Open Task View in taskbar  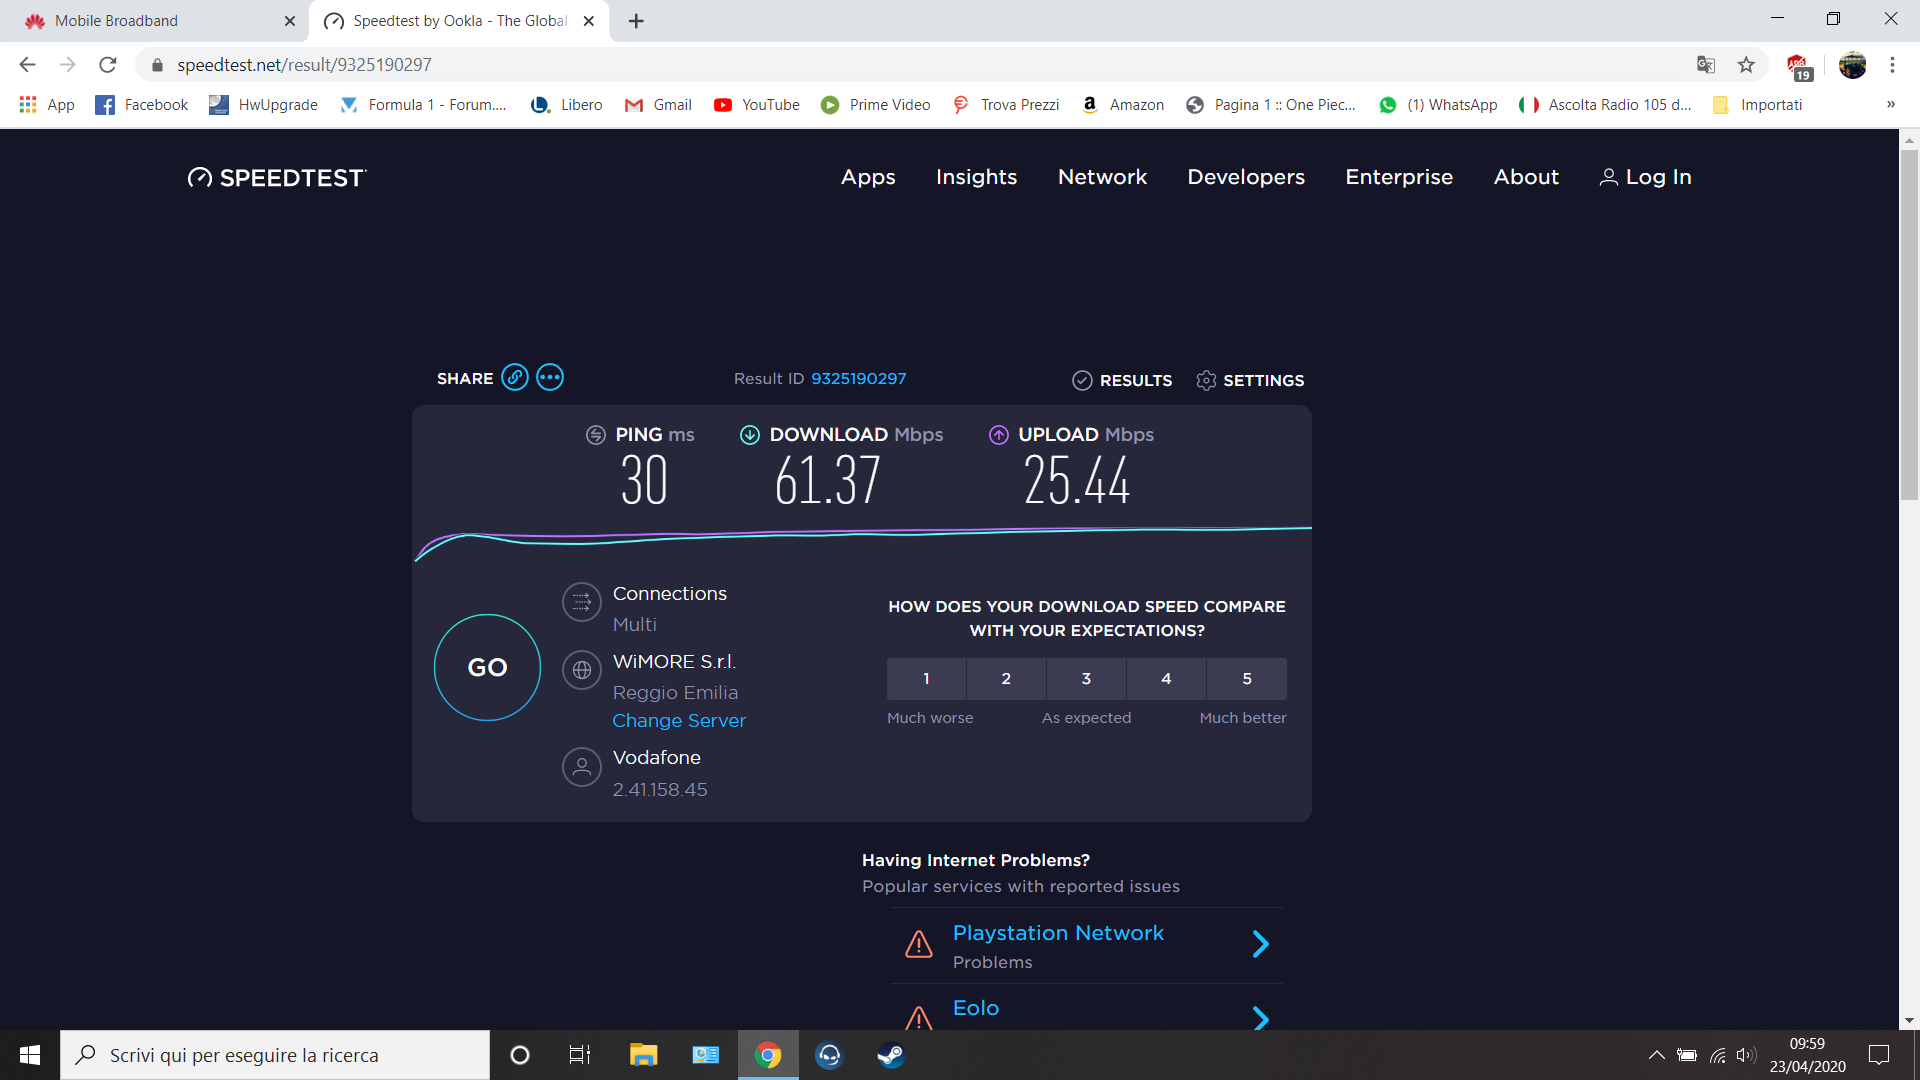(x=580, y=1055)
